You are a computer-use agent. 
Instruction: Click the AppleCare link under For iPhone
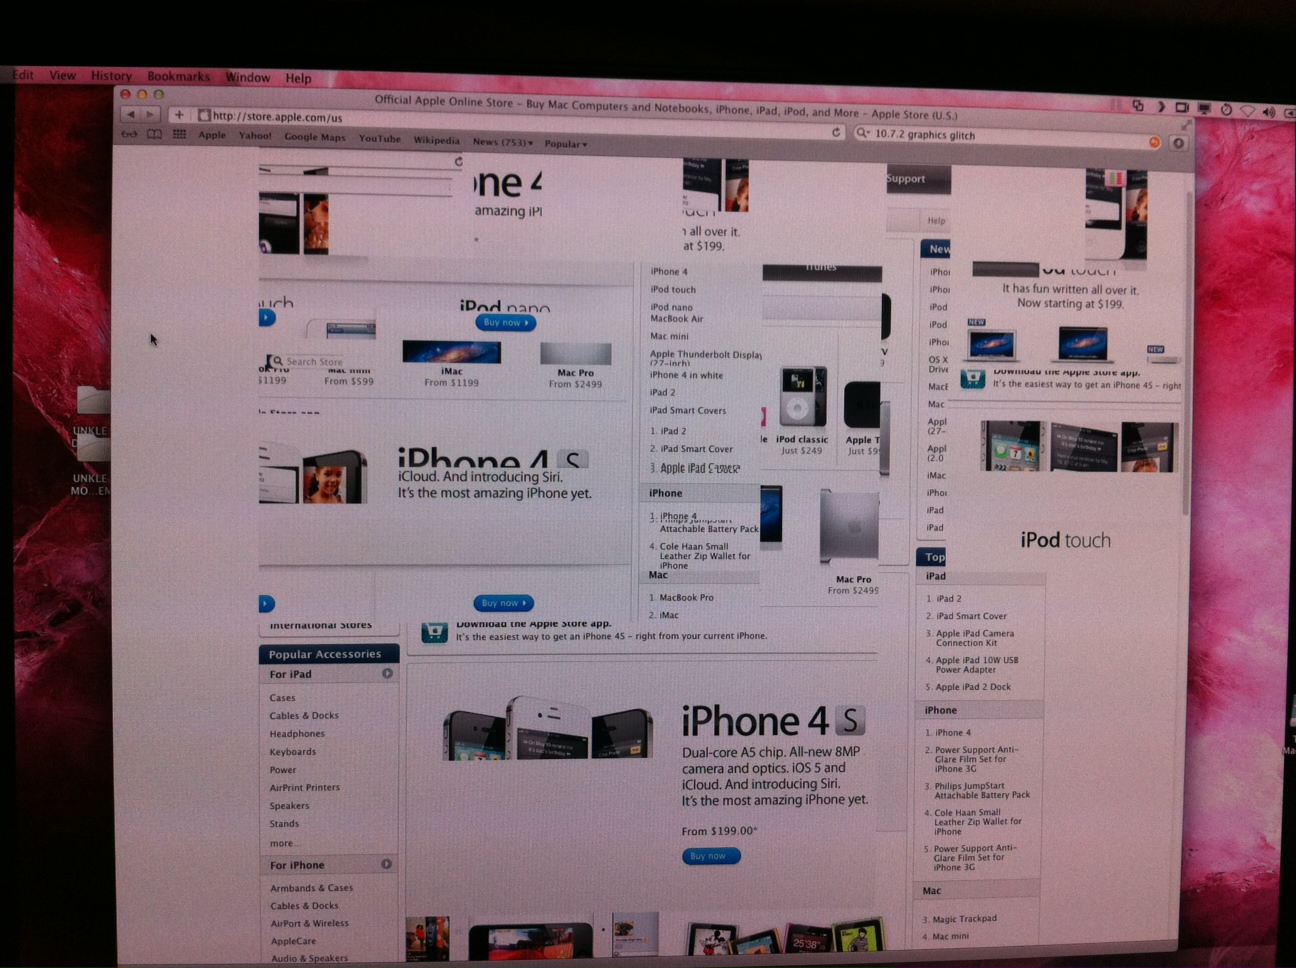[293, 941]
